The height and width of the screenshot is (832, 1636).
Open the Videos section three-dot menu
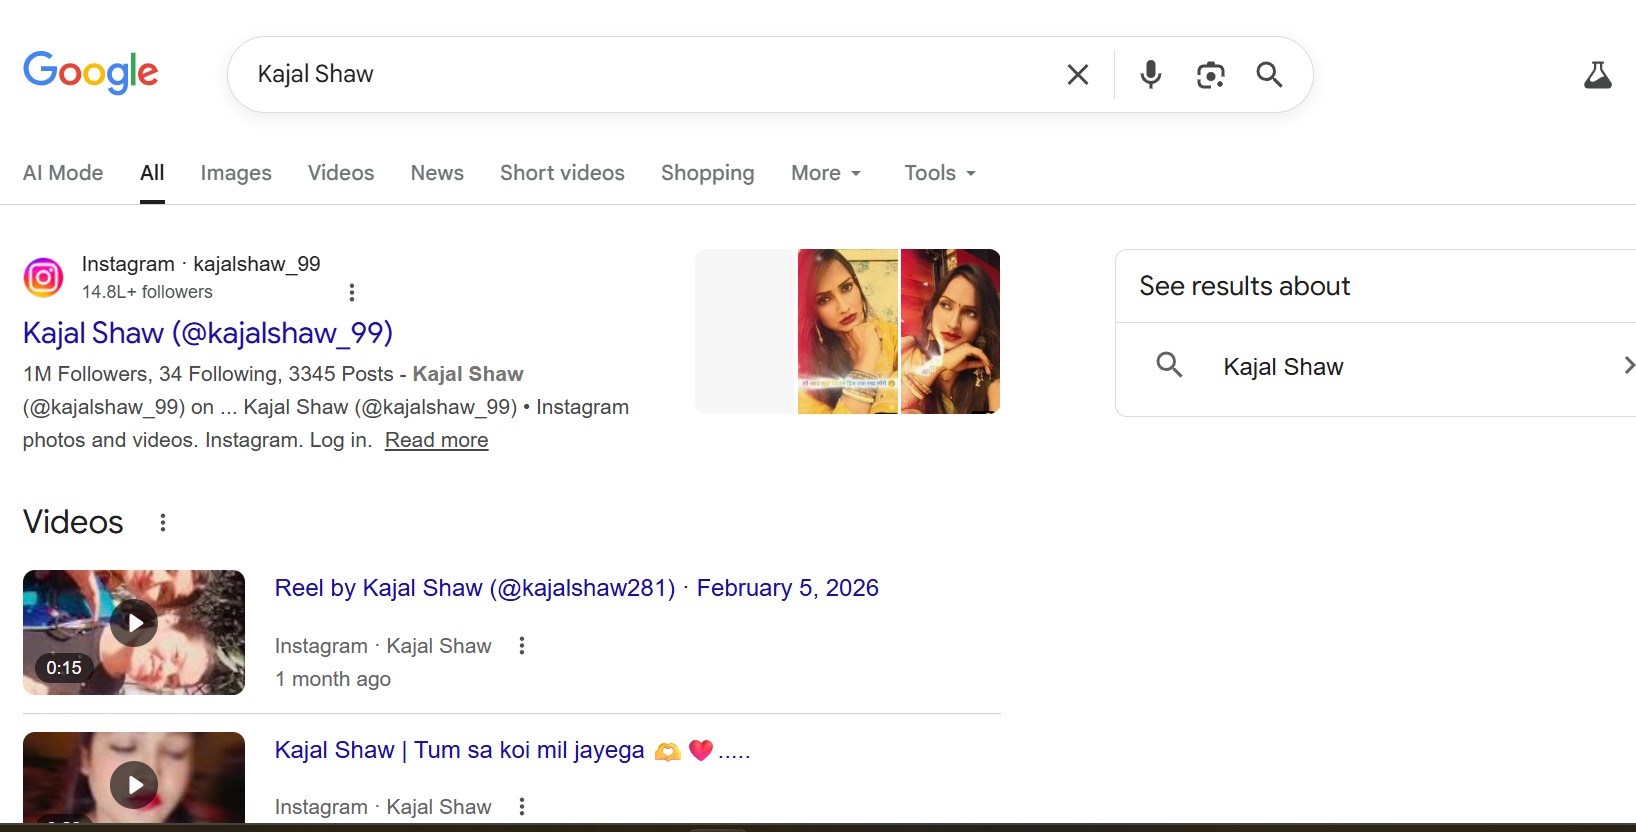tap(163, 522)
